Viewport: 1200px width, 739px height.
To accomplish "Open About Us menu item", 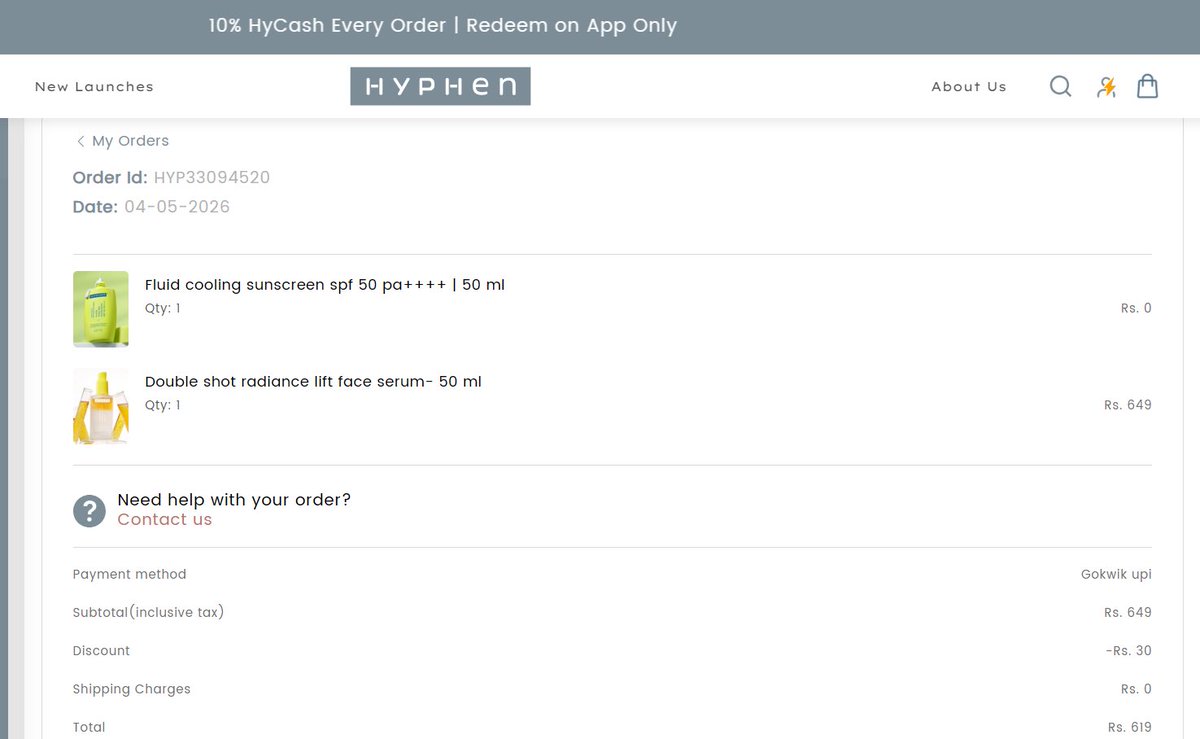I will (969, 87).
